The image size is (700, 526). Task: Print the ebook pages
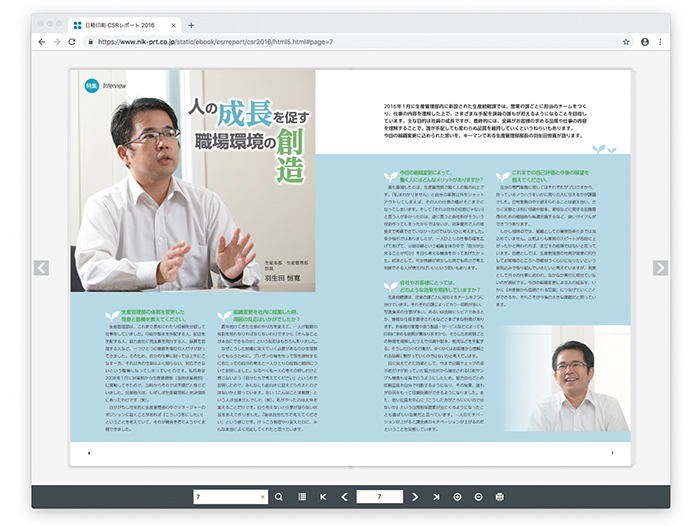499,496
